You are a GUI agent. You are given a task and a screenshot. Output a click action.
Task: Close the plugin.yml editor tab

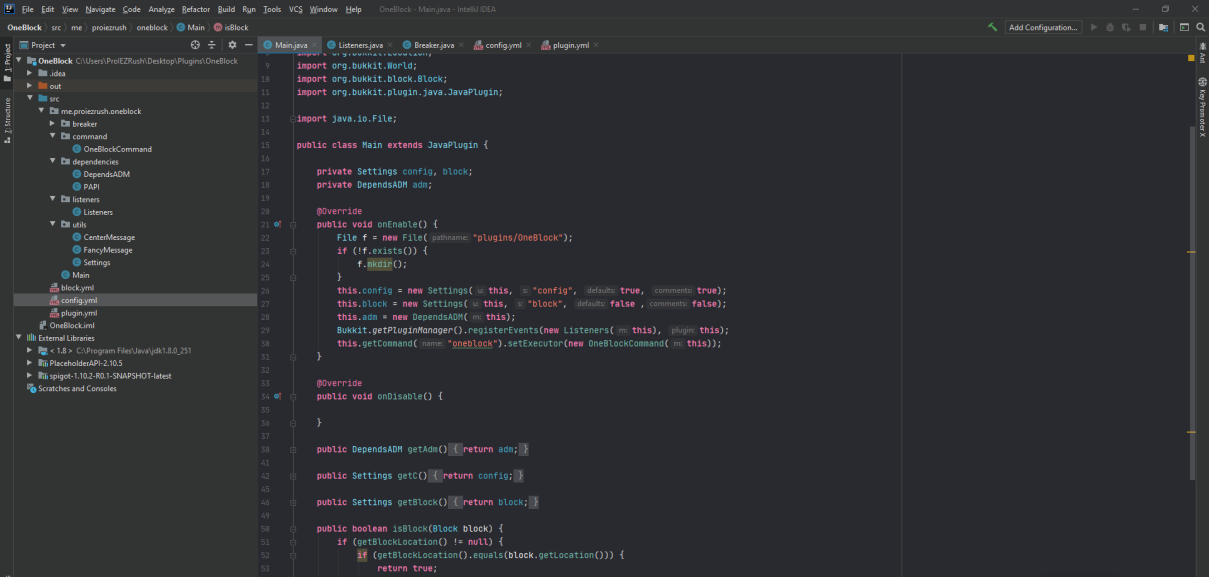[x=596, y=45]
